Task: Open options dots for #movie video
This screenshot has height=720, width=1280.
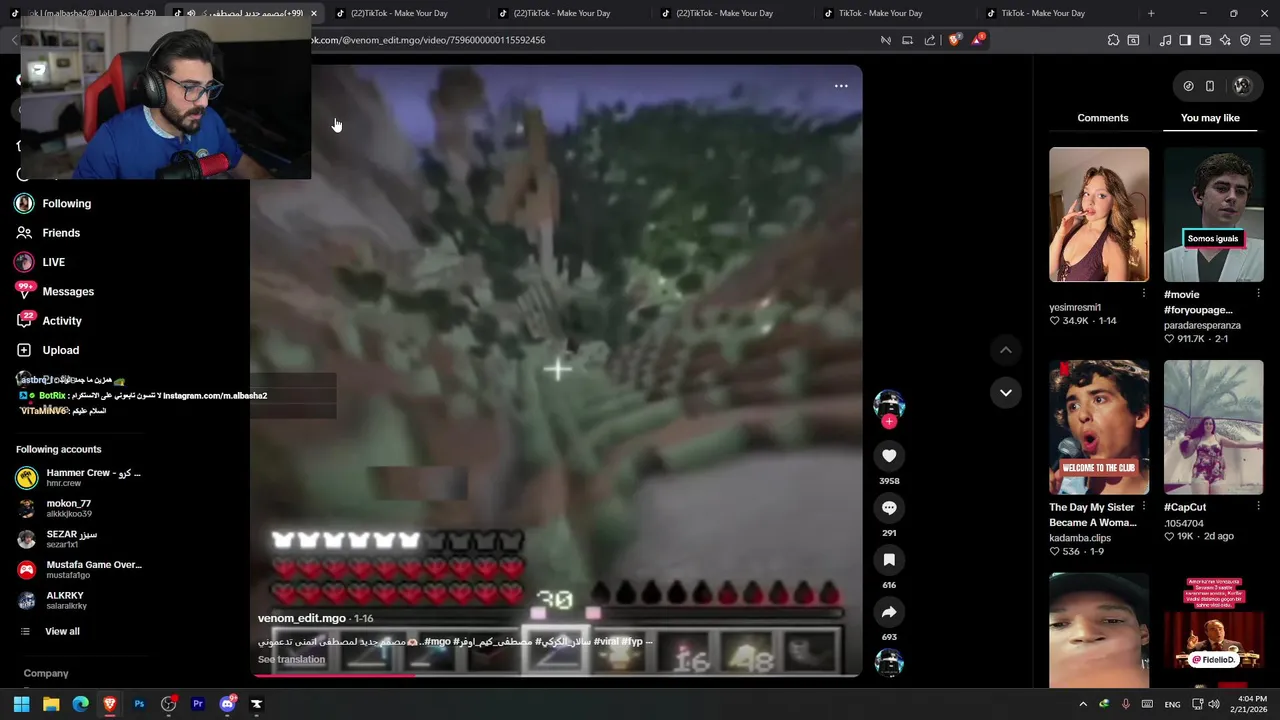Action: (x=1259, y=295)
